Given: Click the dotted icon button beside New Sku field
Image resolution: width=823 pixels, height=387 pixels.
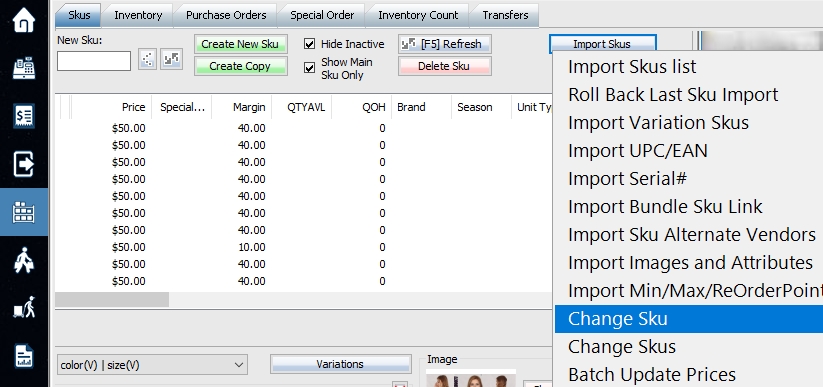Looking at the screenshot, I should [x=147, y=59].
